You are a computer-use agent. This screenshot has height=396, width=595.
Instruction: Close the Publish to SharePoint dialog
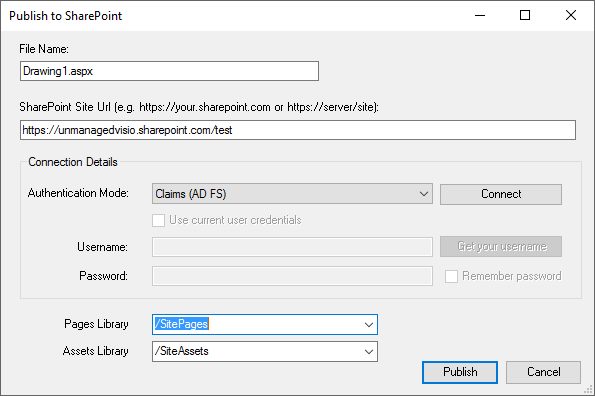pyautogui.click(x=571, y=15)
